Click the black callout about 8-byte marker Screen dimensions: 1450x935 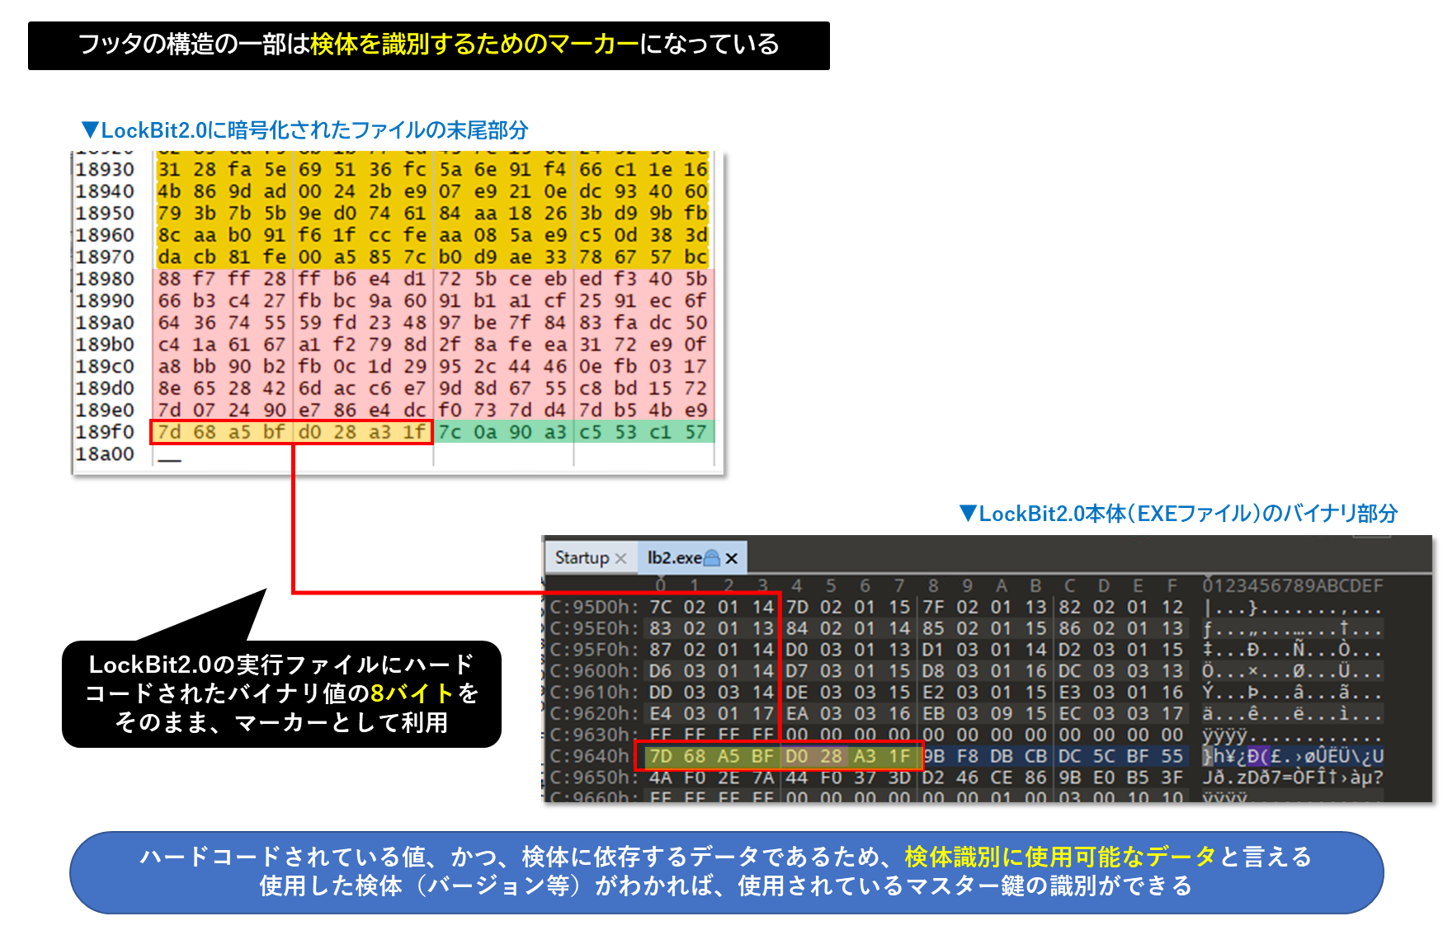point(281,693)
